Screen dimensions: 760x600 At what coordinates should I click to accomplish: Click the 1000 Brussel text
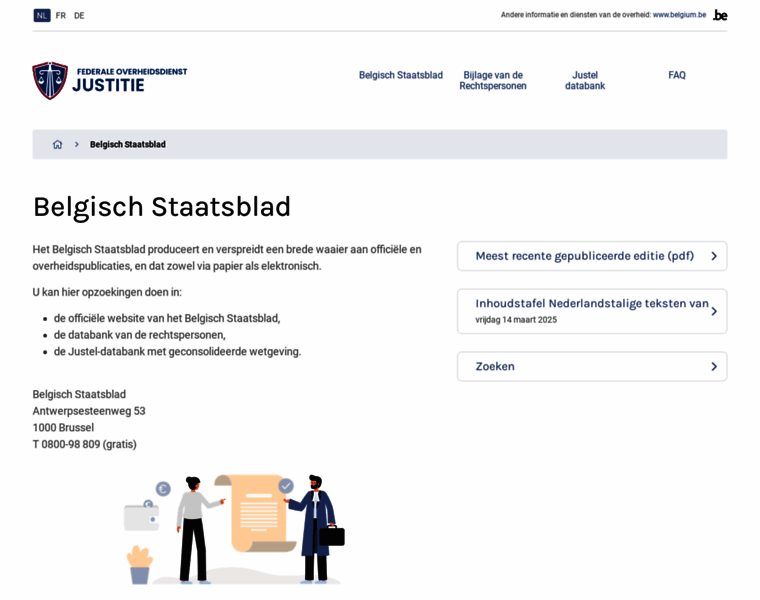coord(63,427)
